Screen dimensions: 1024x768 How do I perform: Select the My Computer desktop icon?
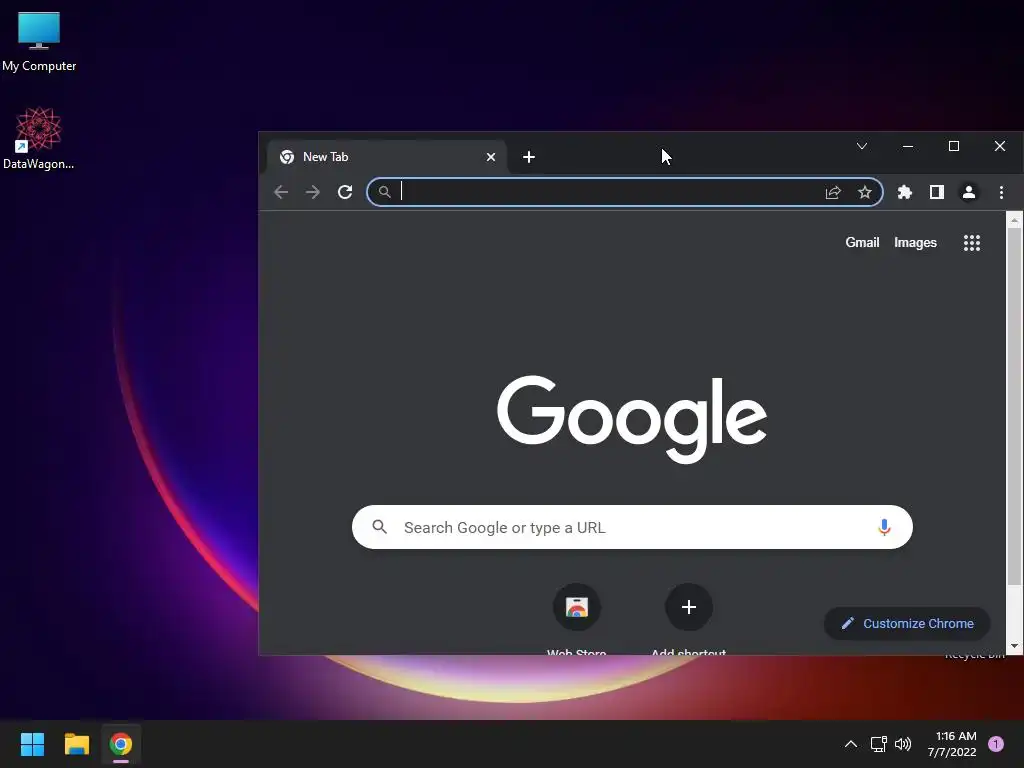(x=39, y=41)
